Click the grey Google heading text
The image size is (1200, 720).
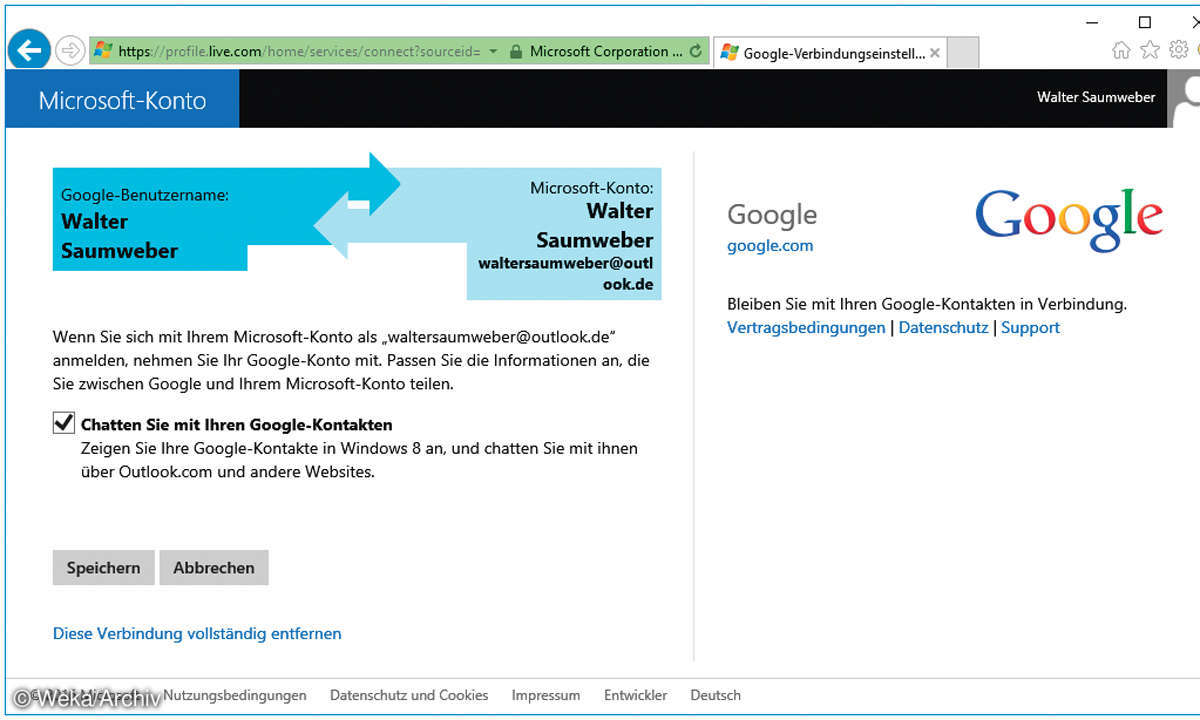pos(772,214)
